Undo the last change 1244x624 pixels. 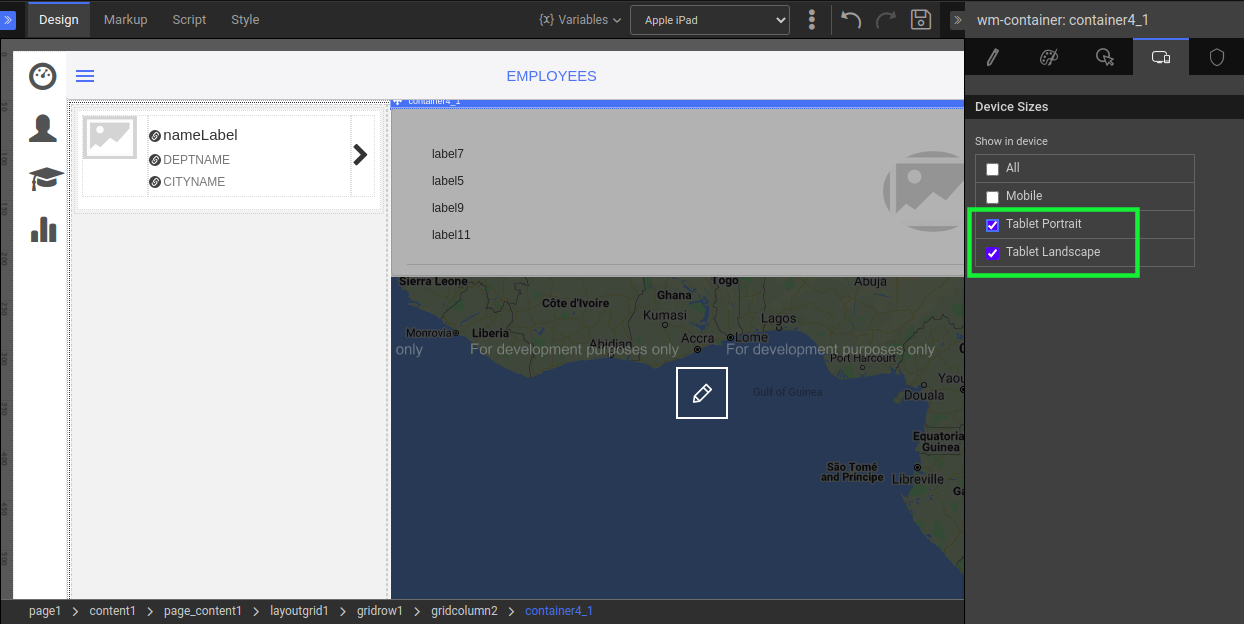(851, 20)
